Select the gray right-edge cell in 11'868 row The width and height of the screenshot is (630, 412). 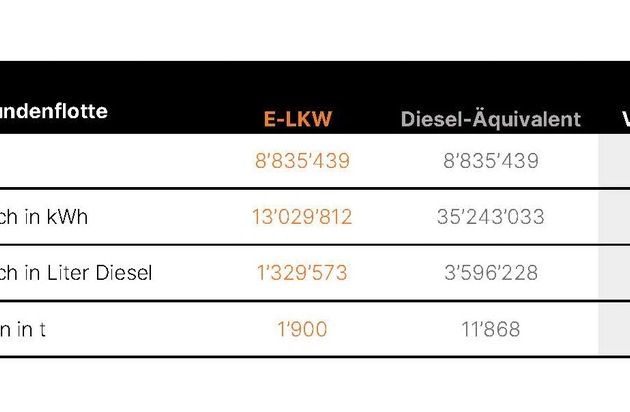614,329
